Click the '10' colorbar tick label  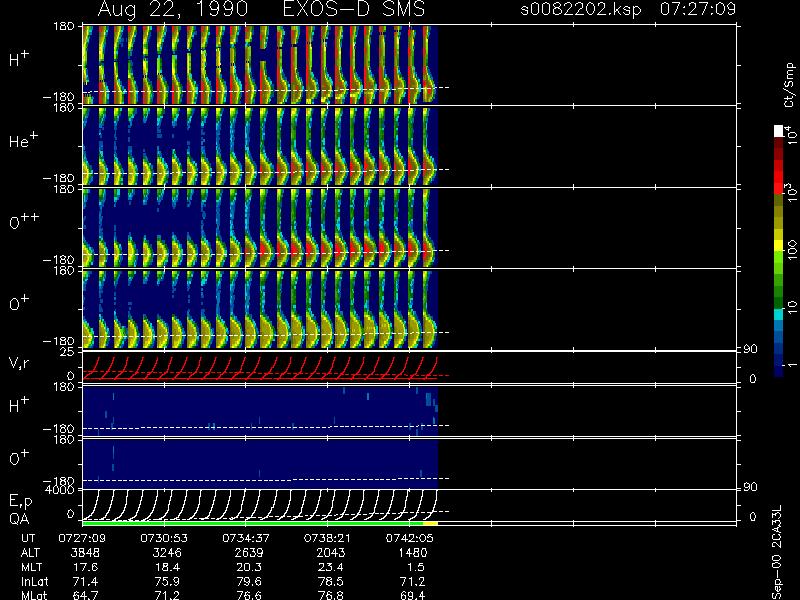pos(791,307)
